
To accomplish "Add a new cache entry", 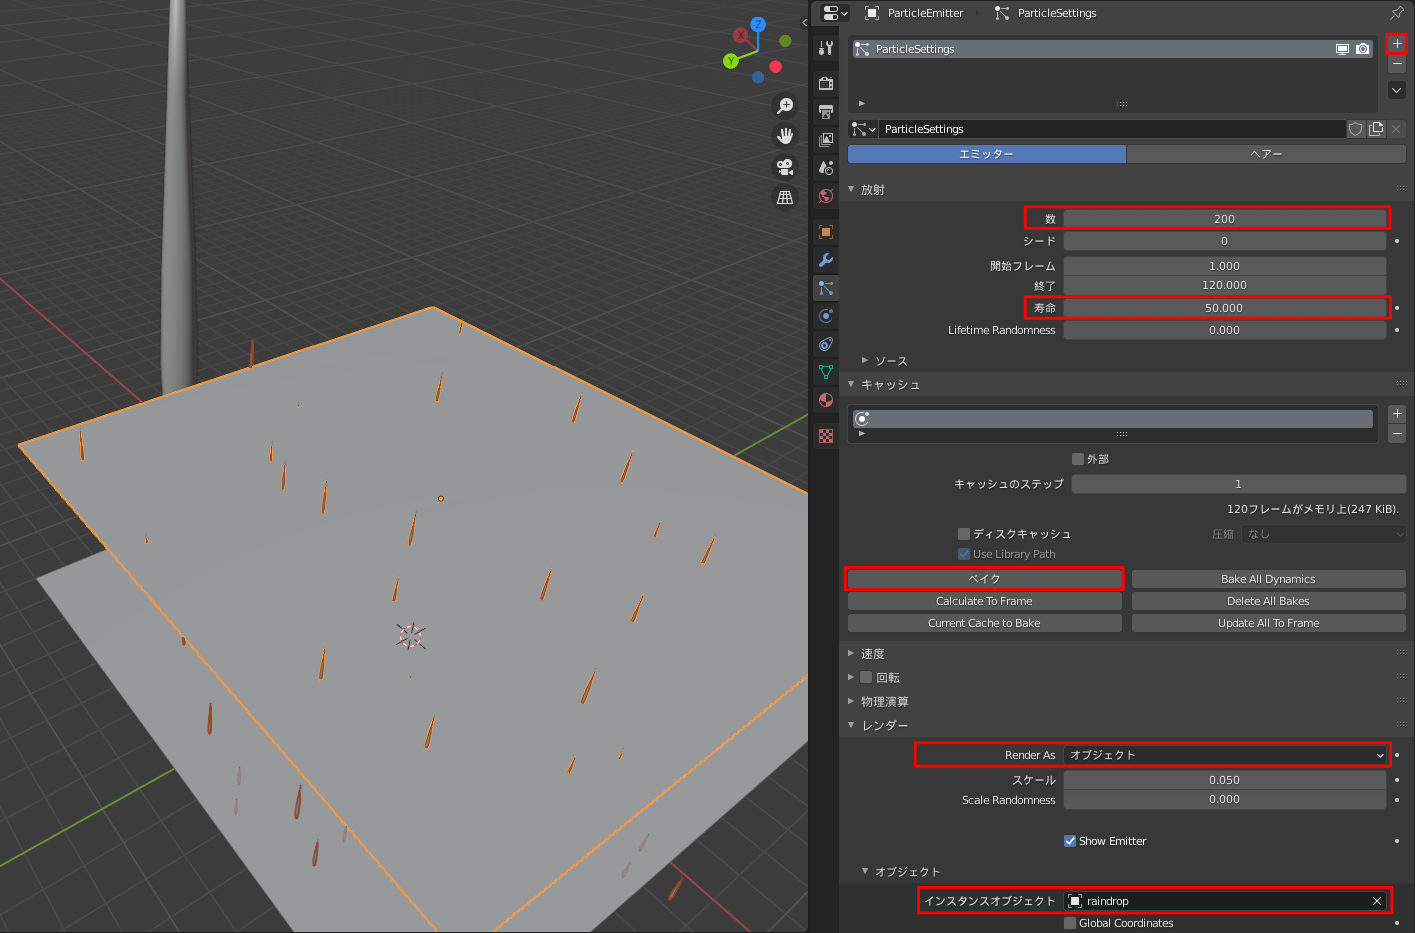I will [x=1397, y=413].
